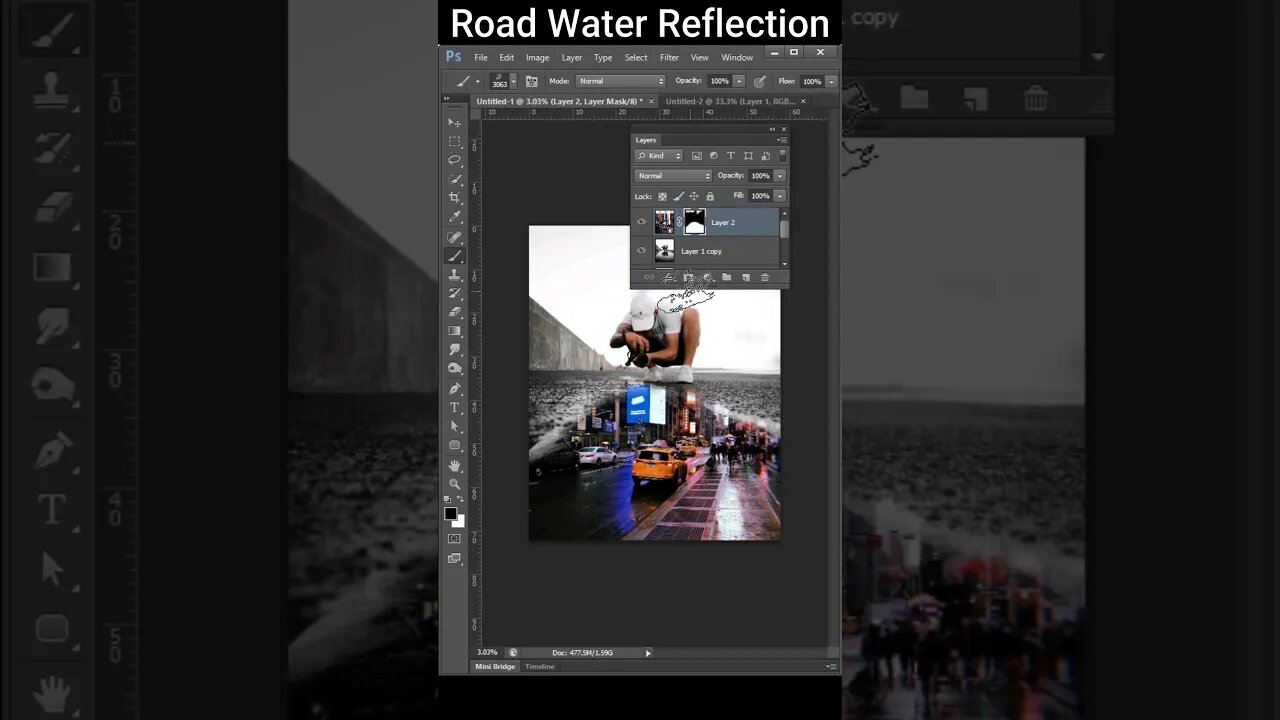Select the Eyedropper tool
1280x720 pixels.
click(454, 217)
